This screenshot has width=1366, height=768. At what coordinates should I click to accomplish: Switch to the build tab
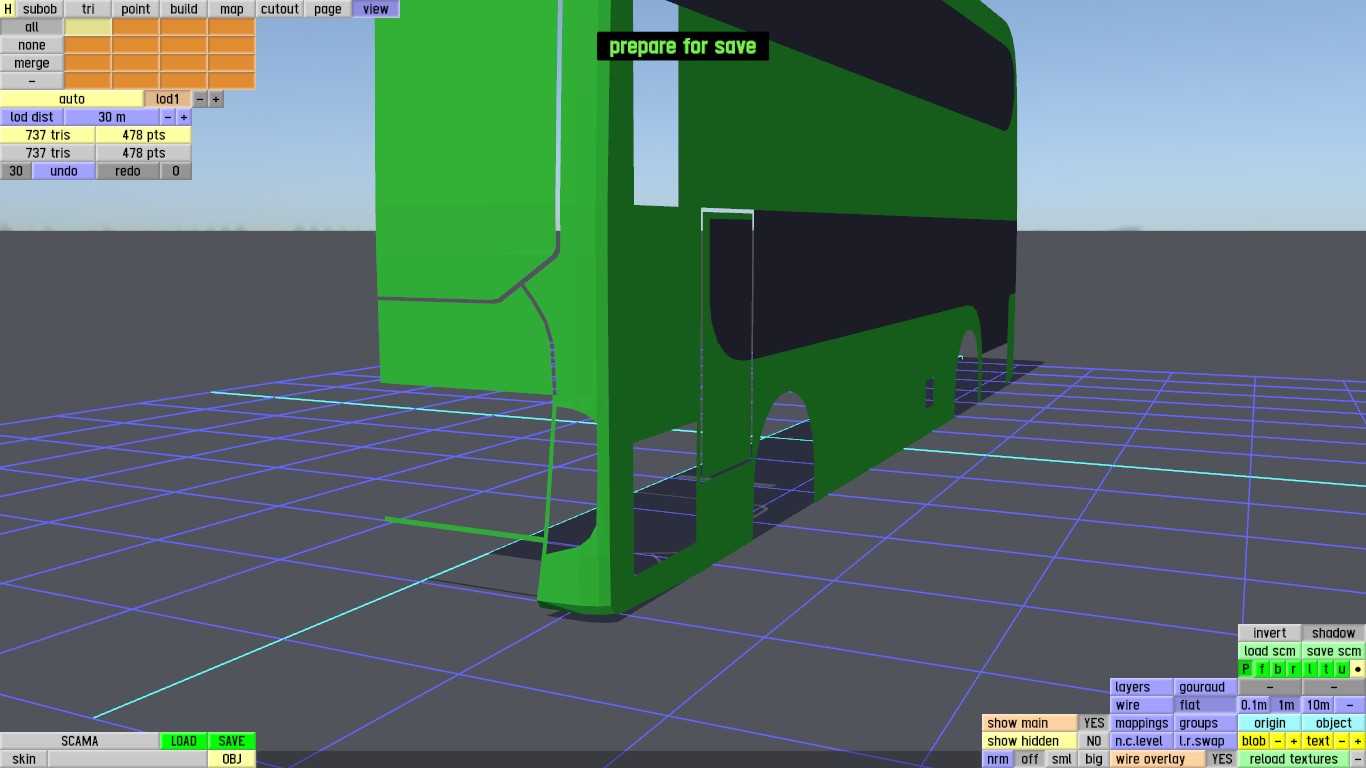(184, 9)
